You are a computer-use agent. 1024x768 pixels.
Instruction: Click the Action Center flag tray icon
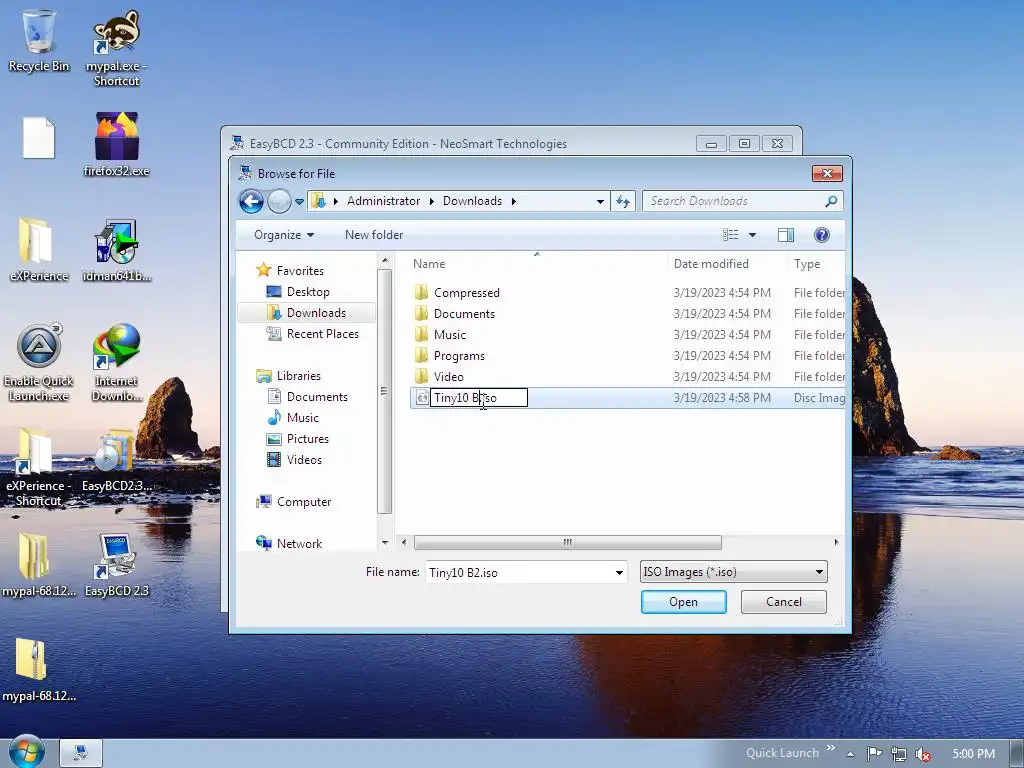coord(874,754)
